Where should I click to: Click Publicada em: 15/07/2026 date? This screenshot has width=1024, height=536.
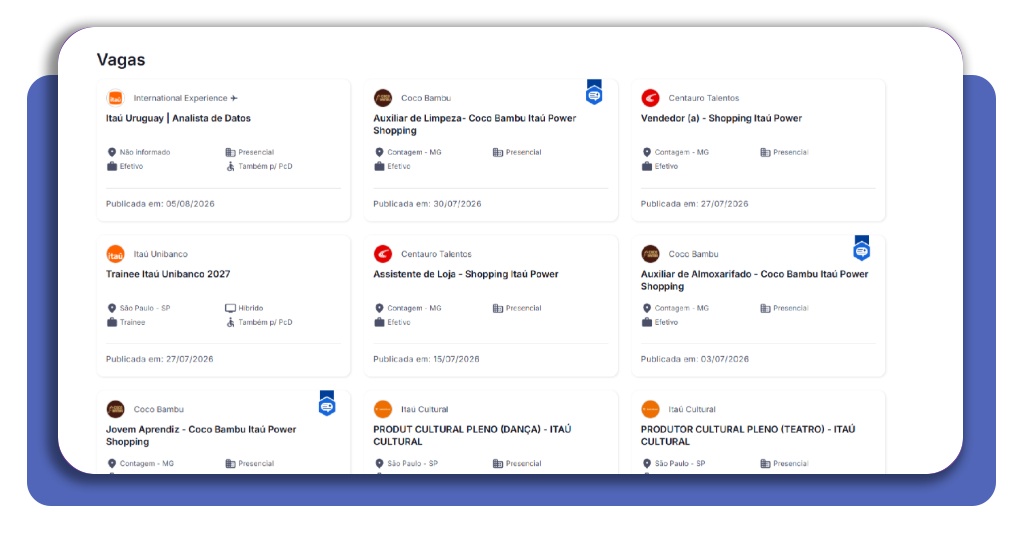click(x=426, y=359)
